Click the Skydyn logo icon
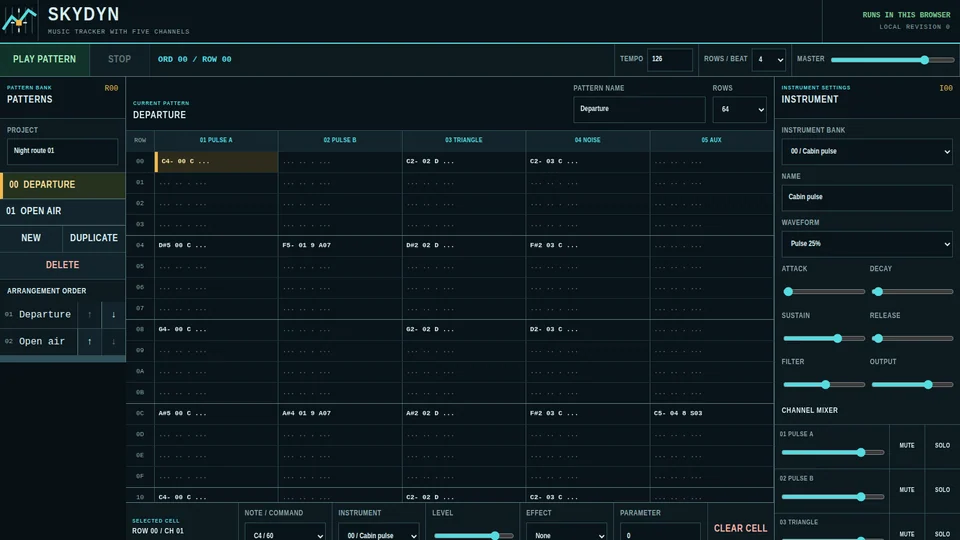960x540 pixels. 19,21
